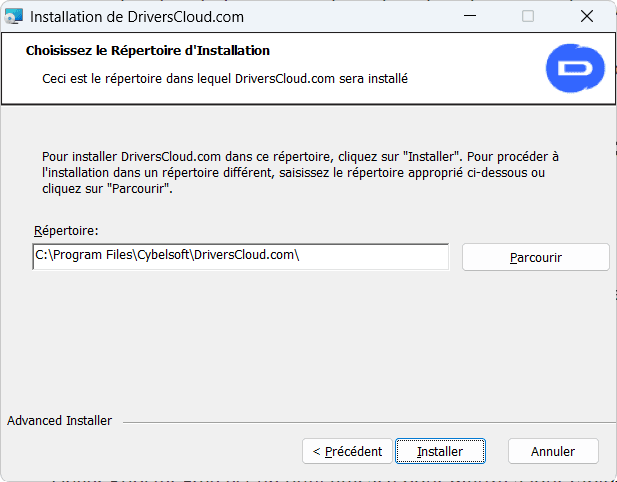
Task: Minimize the installer window
Action: pos(470,16)
